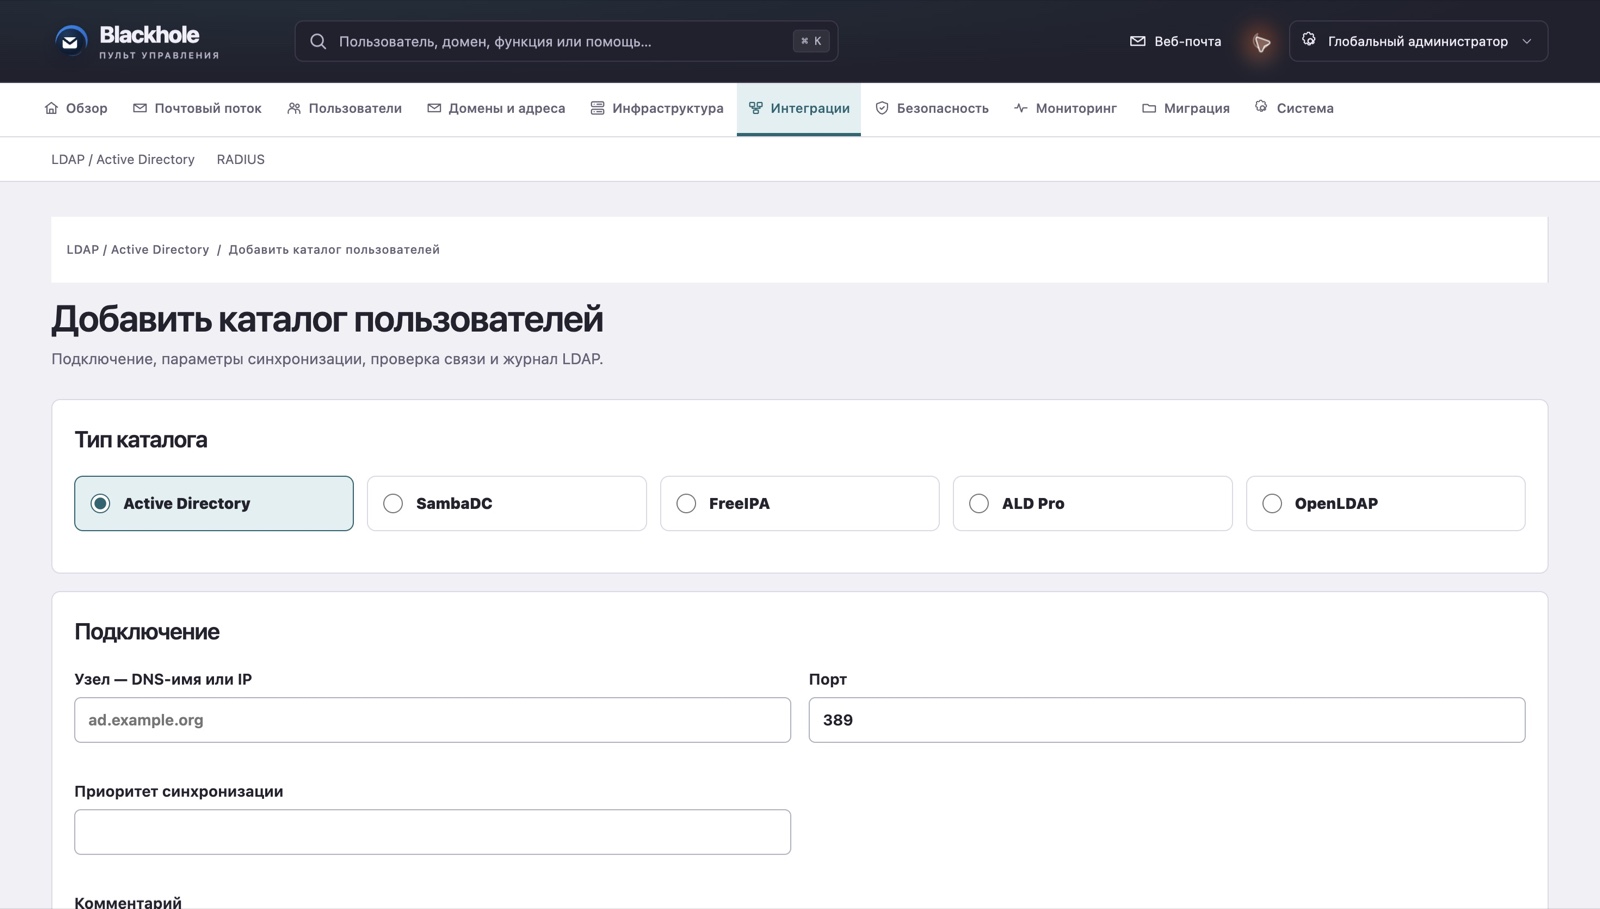
Task: Select SambaDC catalog type
Action: 507,503
